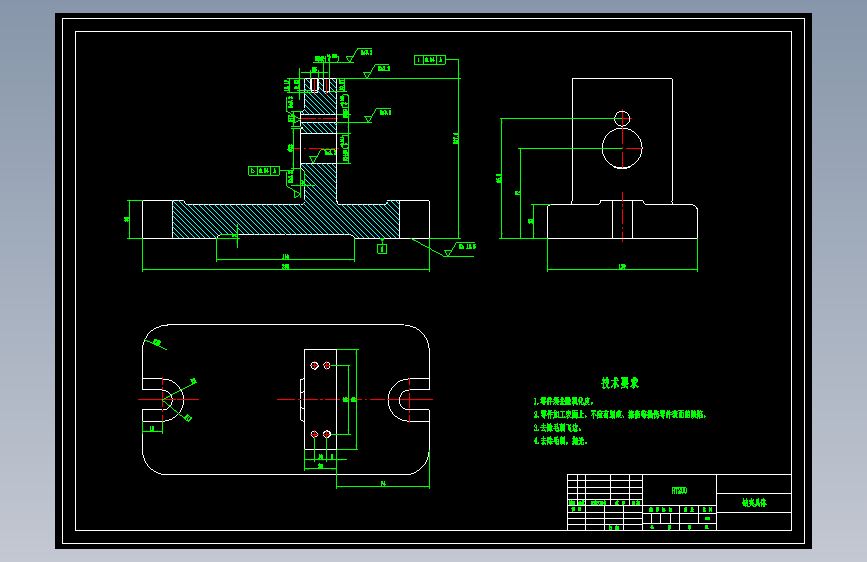Select technical requirement line numbered 3

557,428
